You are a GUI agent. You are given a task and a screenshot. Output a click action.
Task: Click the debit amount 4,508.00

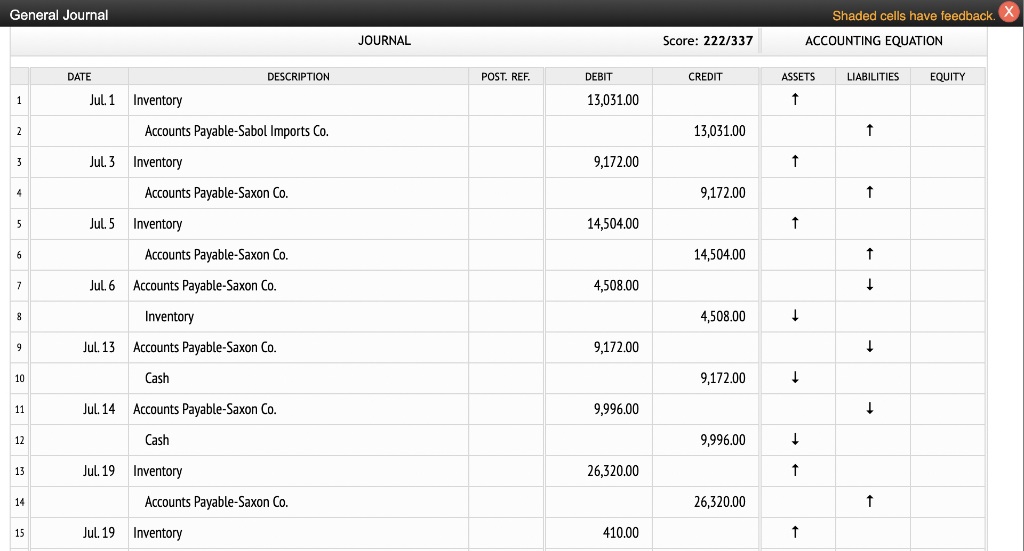coord(616,285)
